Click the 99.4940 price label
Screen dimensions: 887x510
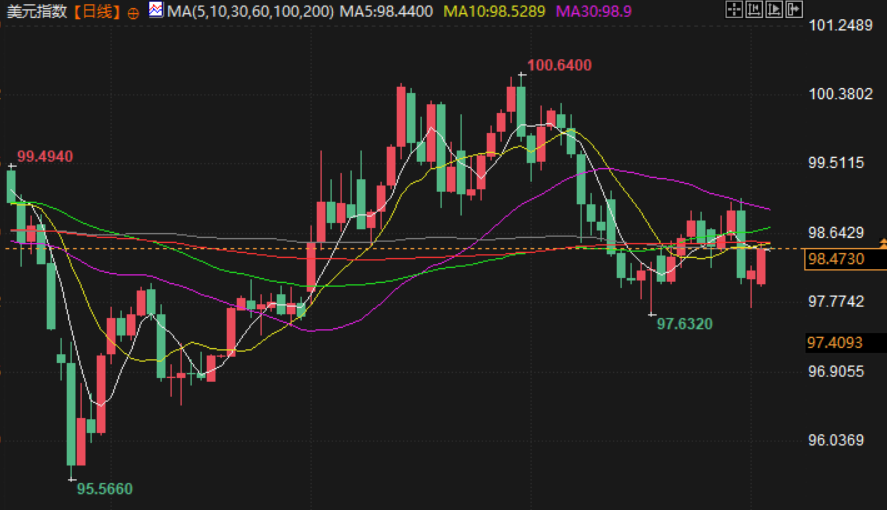[45, 157]
